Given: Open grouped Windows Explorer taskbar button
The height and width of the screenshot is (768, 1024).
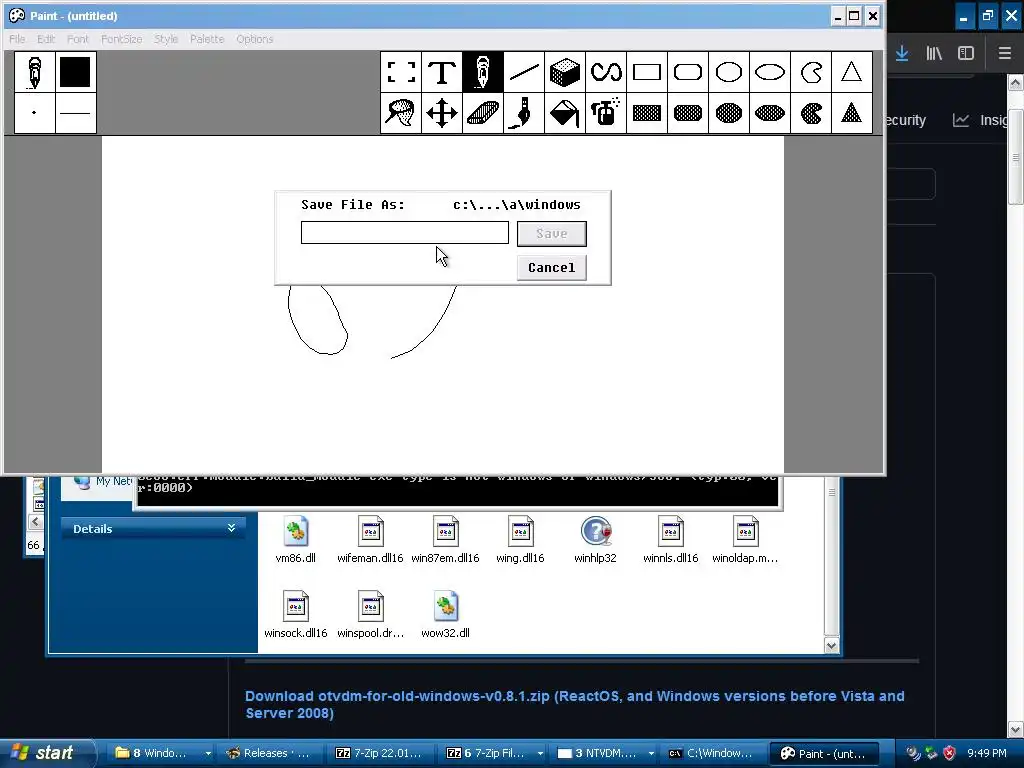Looking at the screenshot, I should tap(162, 753).
